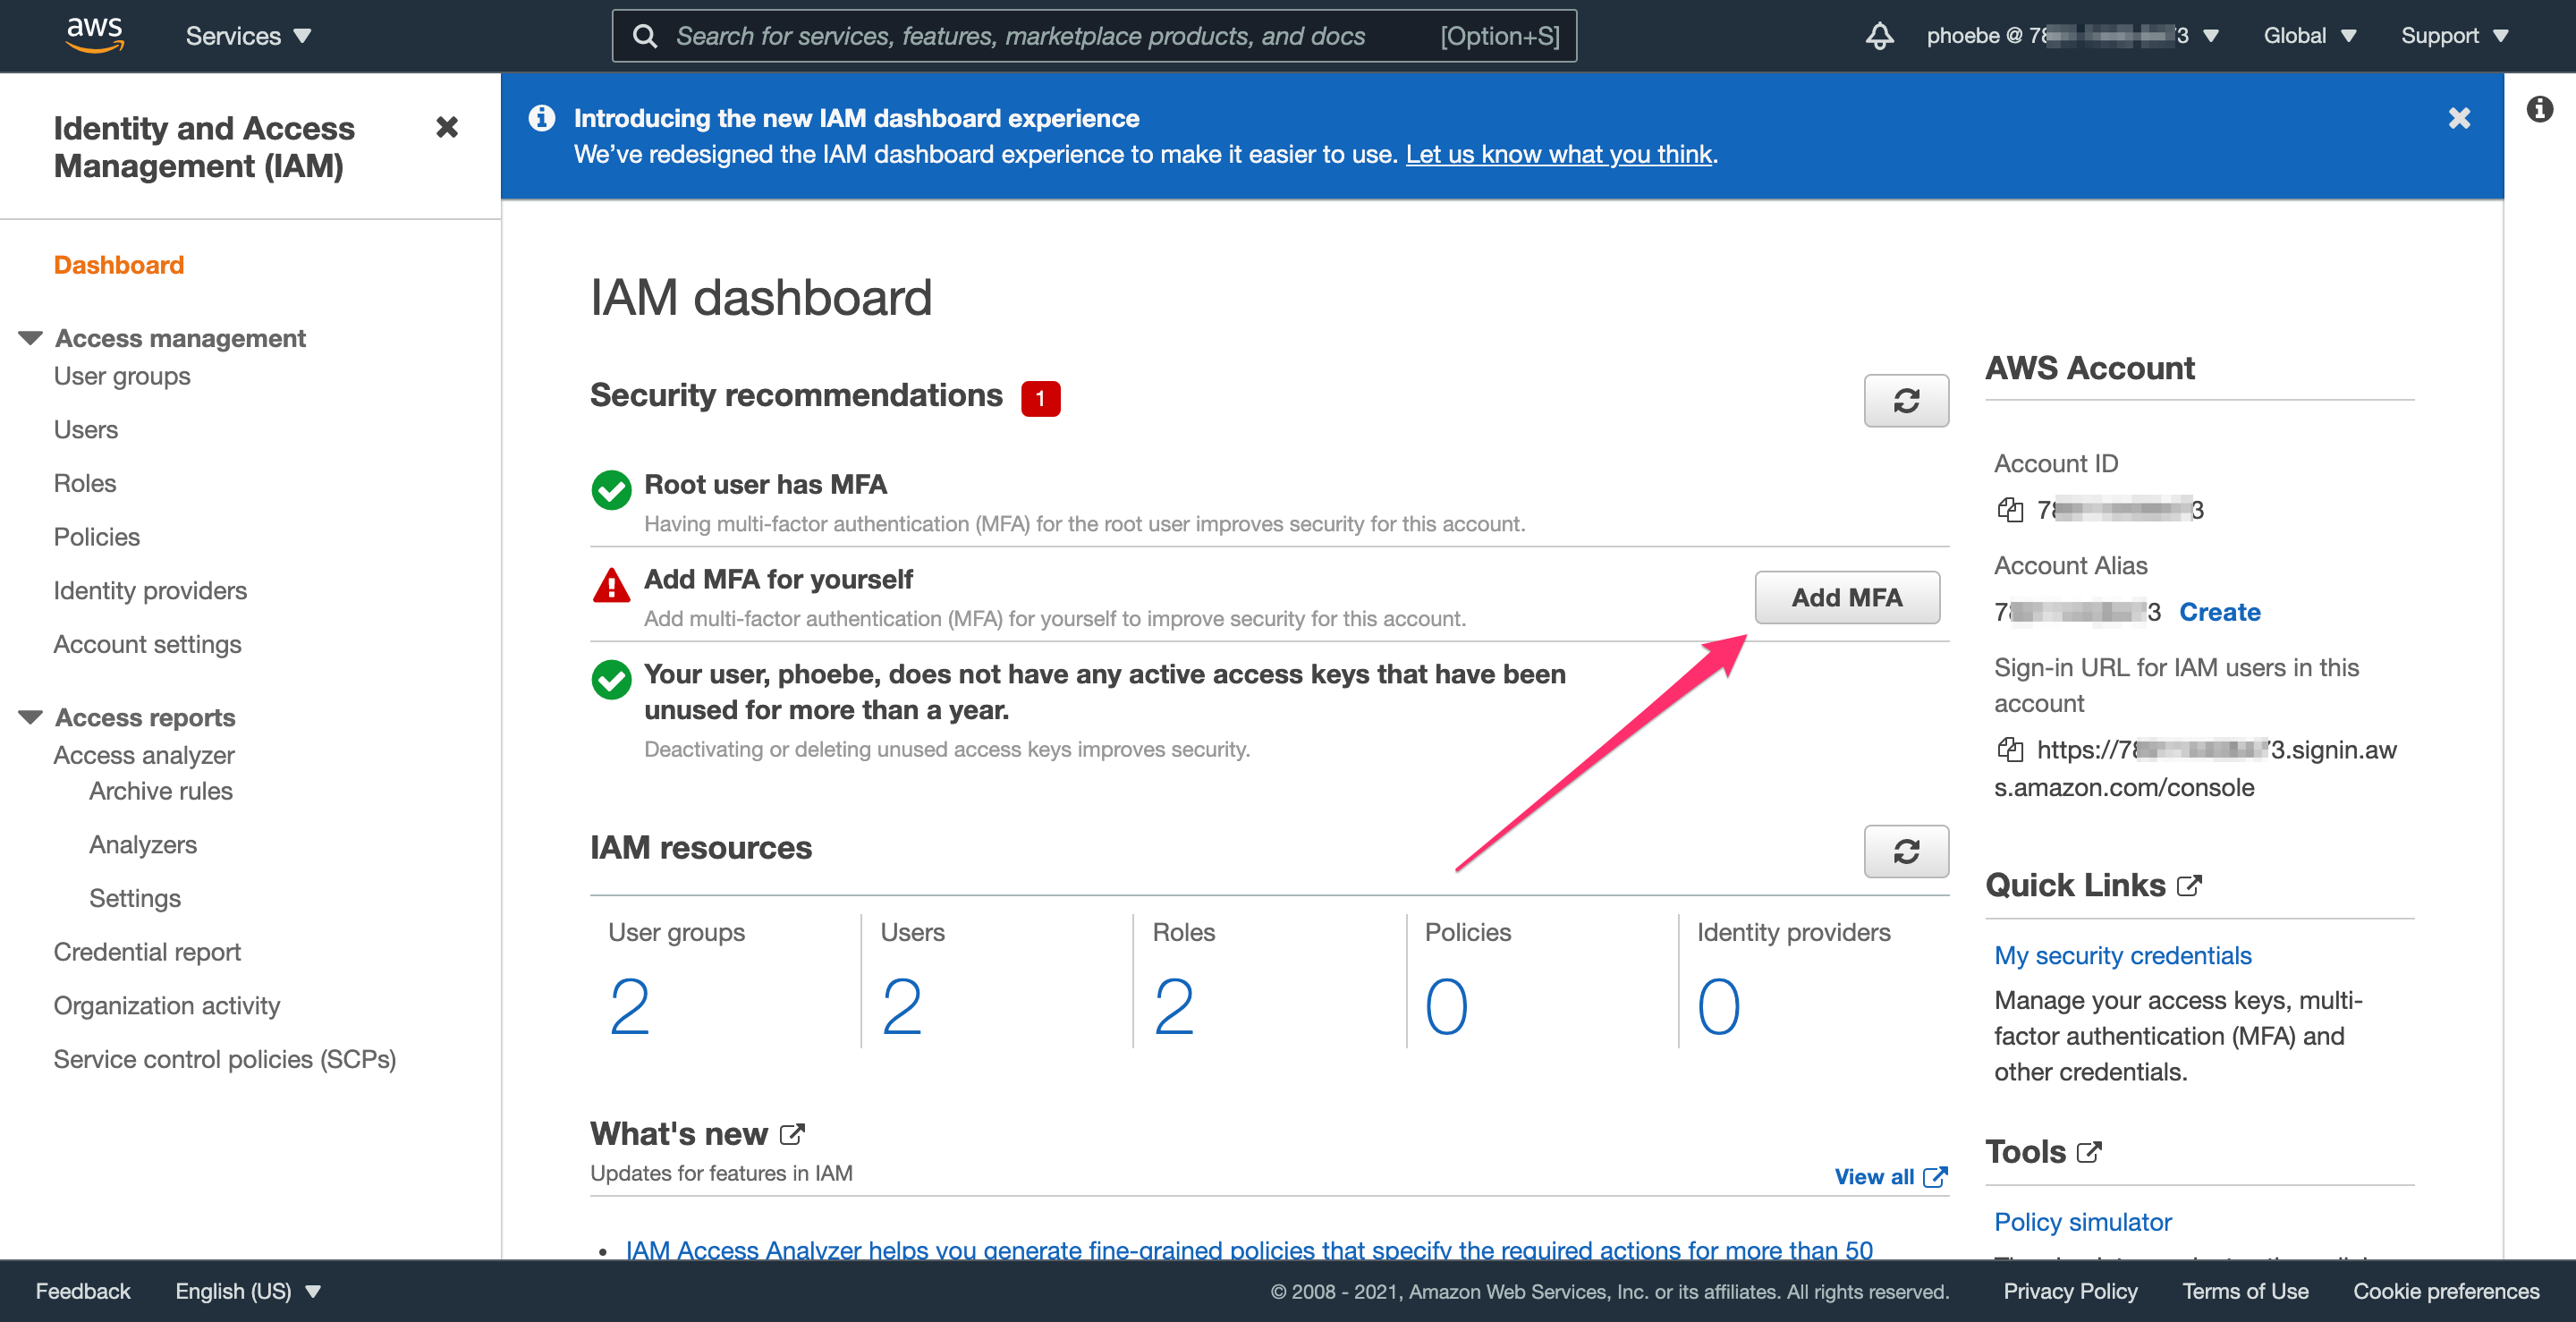Screen dimensions: 2576x1322
Task: Open the IAM Access Analyzer news item
Action: click(x=1249, y=1249)
